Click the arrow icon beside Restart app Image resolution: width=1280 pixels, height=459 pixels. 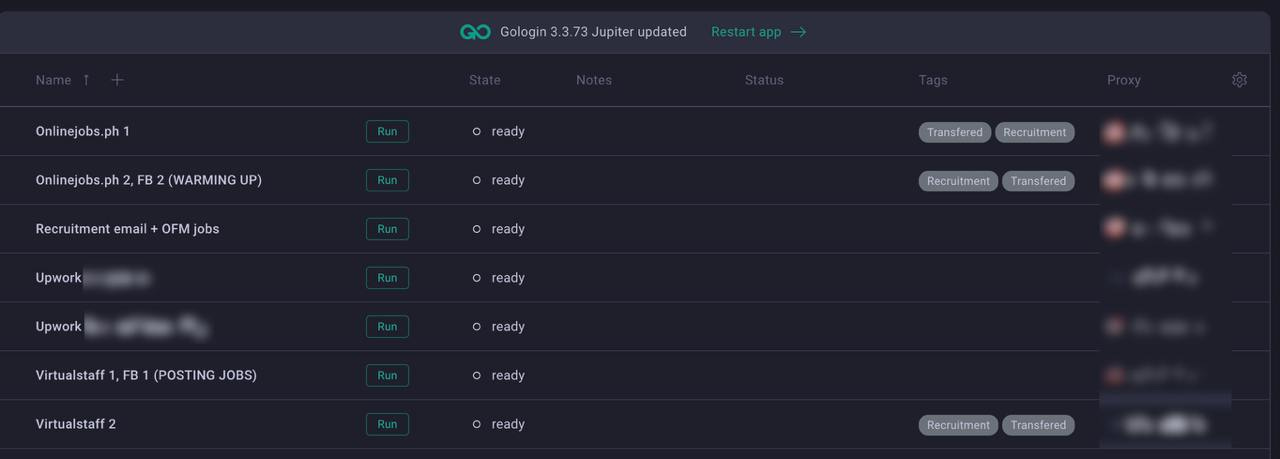(x=798, y=32)
